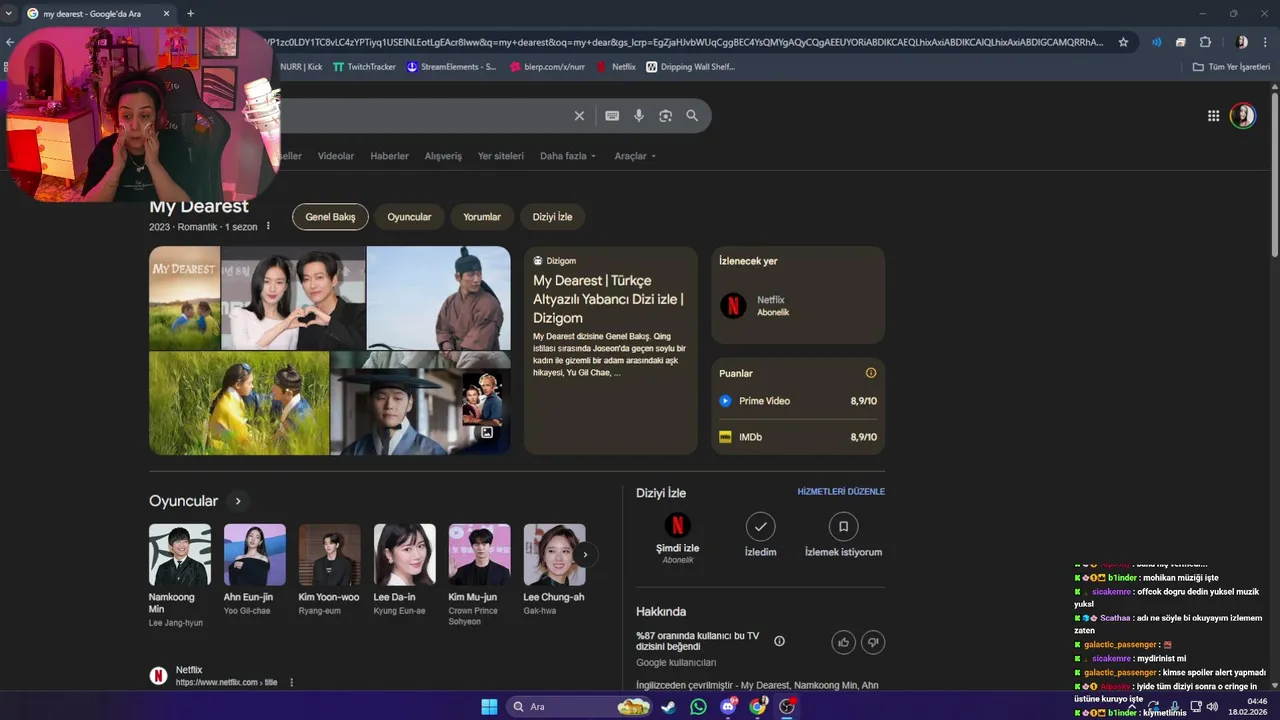This screenshot has height=720, width=1280.
Task: Open TwitchTracker bookmark
Action: coord(364,67)
